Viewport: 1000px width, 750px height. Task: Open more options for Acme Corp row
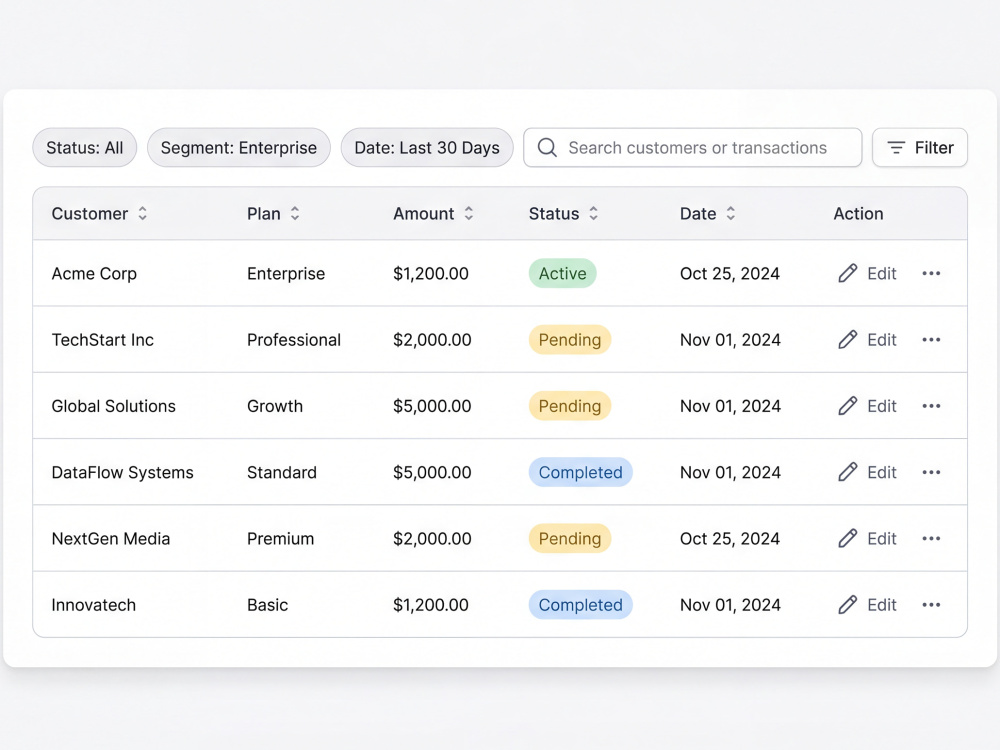point(931,273)
